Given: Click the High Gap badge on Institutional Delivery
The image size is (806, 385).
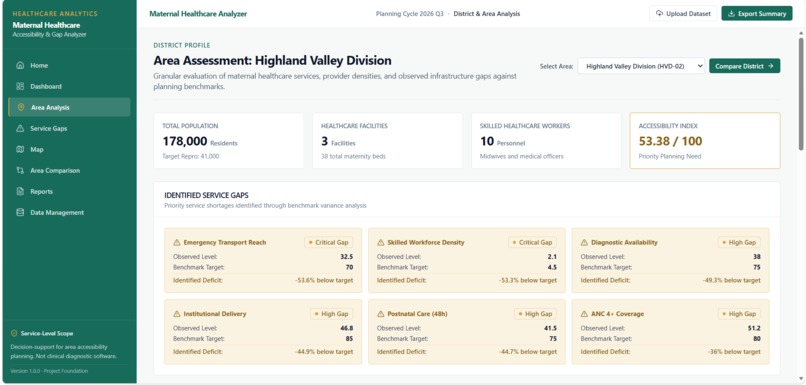Looking at the screenshot, I should (x=331, y=314).
